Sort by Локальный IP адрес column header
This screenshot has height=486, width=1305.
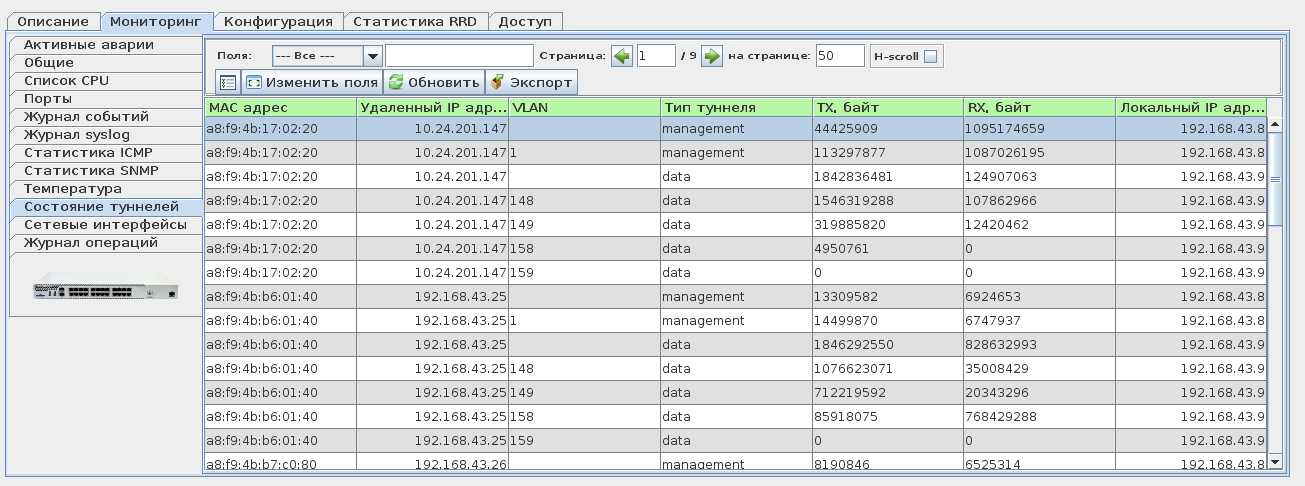point(1192,107)
